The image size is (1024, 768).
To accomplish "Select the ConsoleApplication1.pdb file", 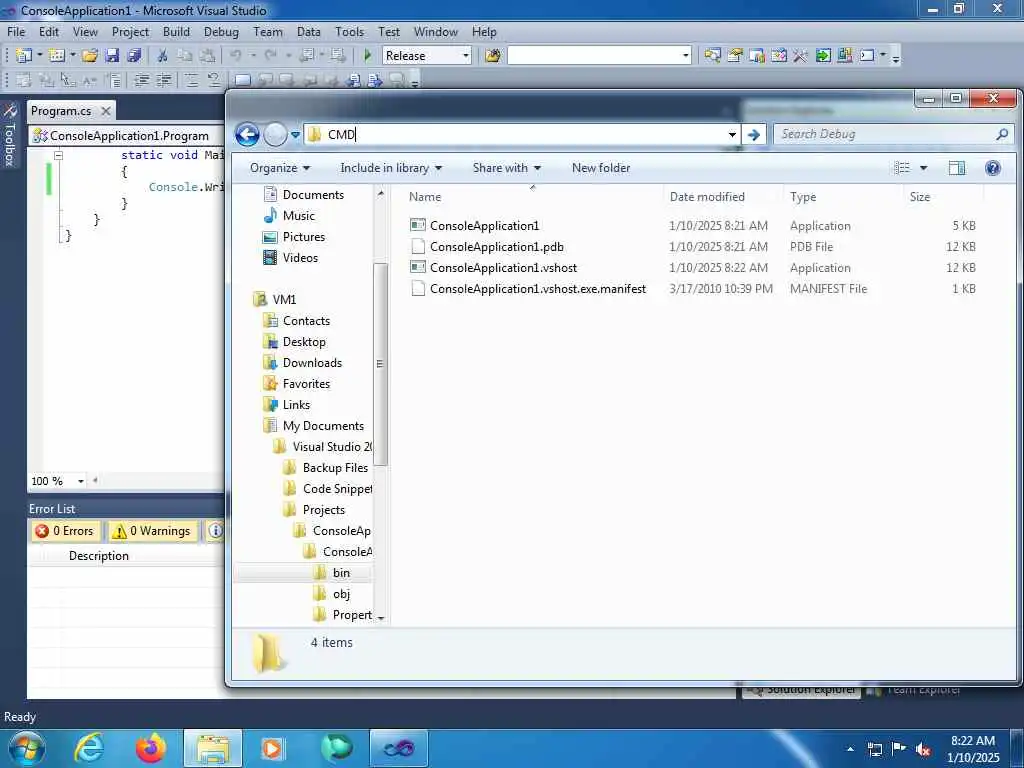I will tap(496, 247).
